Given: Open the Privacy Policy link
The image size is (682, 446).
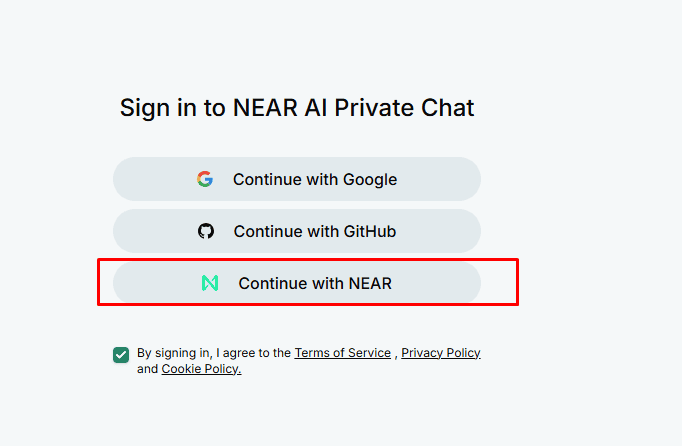Looking at the screenshot, I should coord(441,353).
